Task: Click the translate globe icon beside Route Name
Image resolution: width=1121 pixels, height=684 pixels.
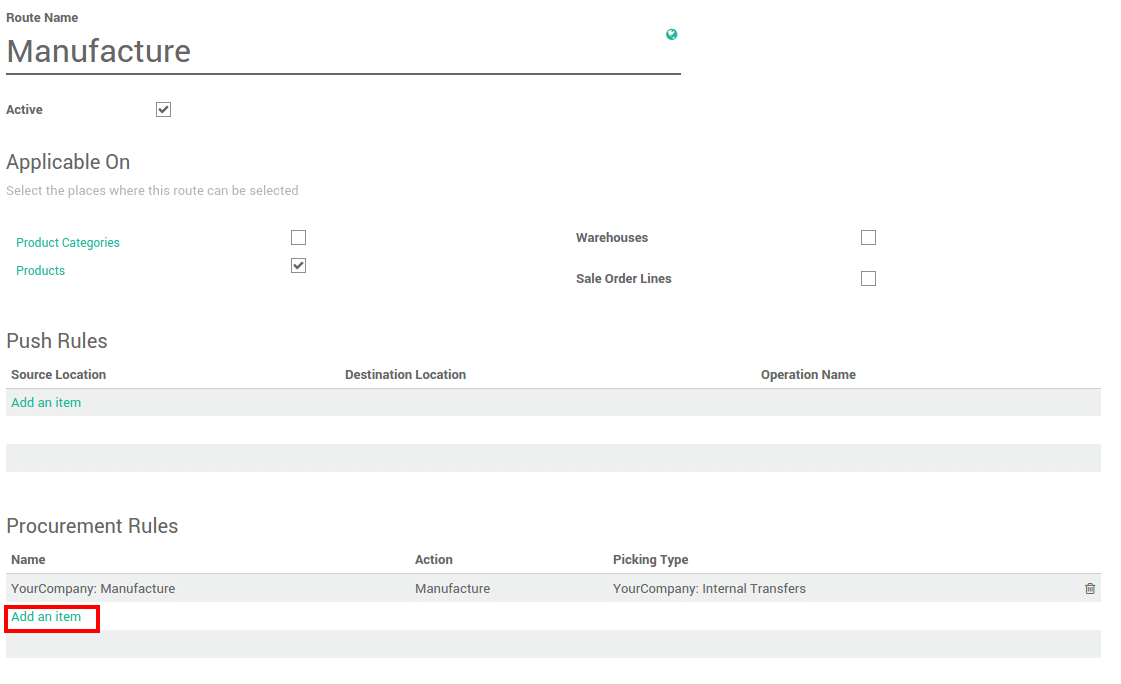Action: 671,34
